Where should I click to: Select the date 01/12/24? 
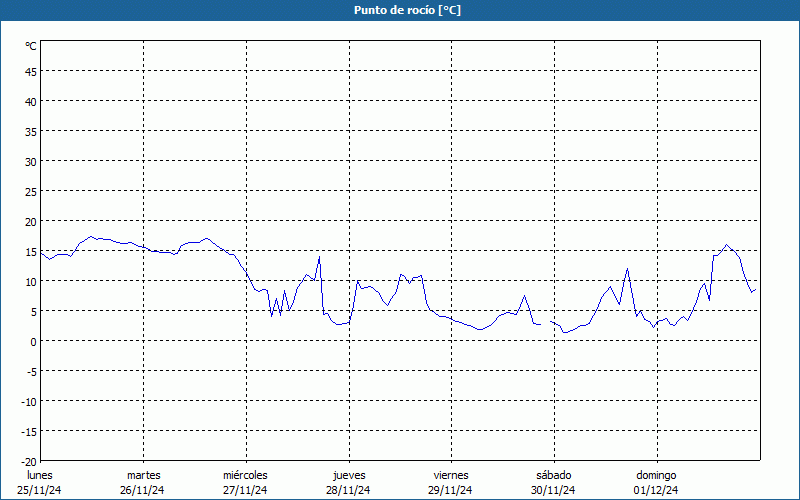pyautogui.click(x=656, y=490)
